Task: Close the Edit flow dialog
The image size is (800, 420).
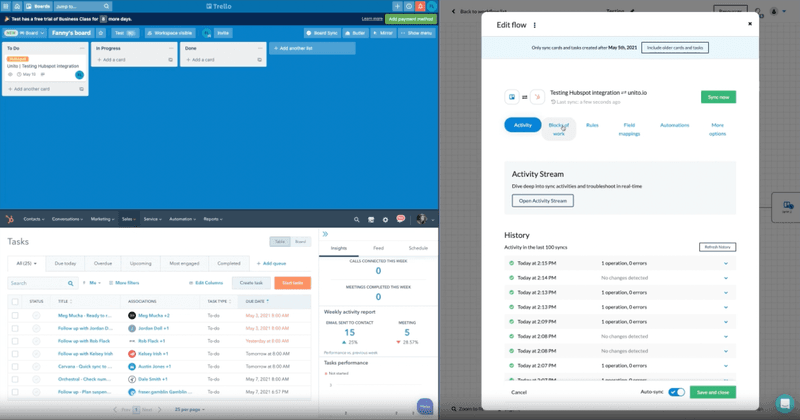Action: (750, 23)
